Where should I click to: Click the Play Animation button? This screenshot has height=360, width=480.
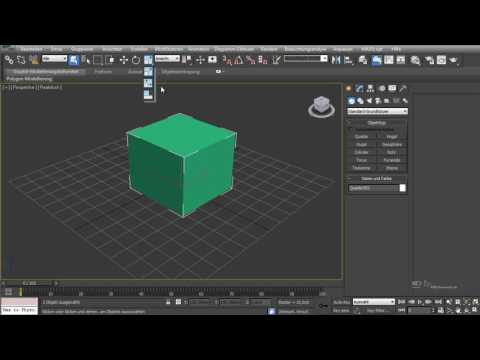[x=420, y=302]
